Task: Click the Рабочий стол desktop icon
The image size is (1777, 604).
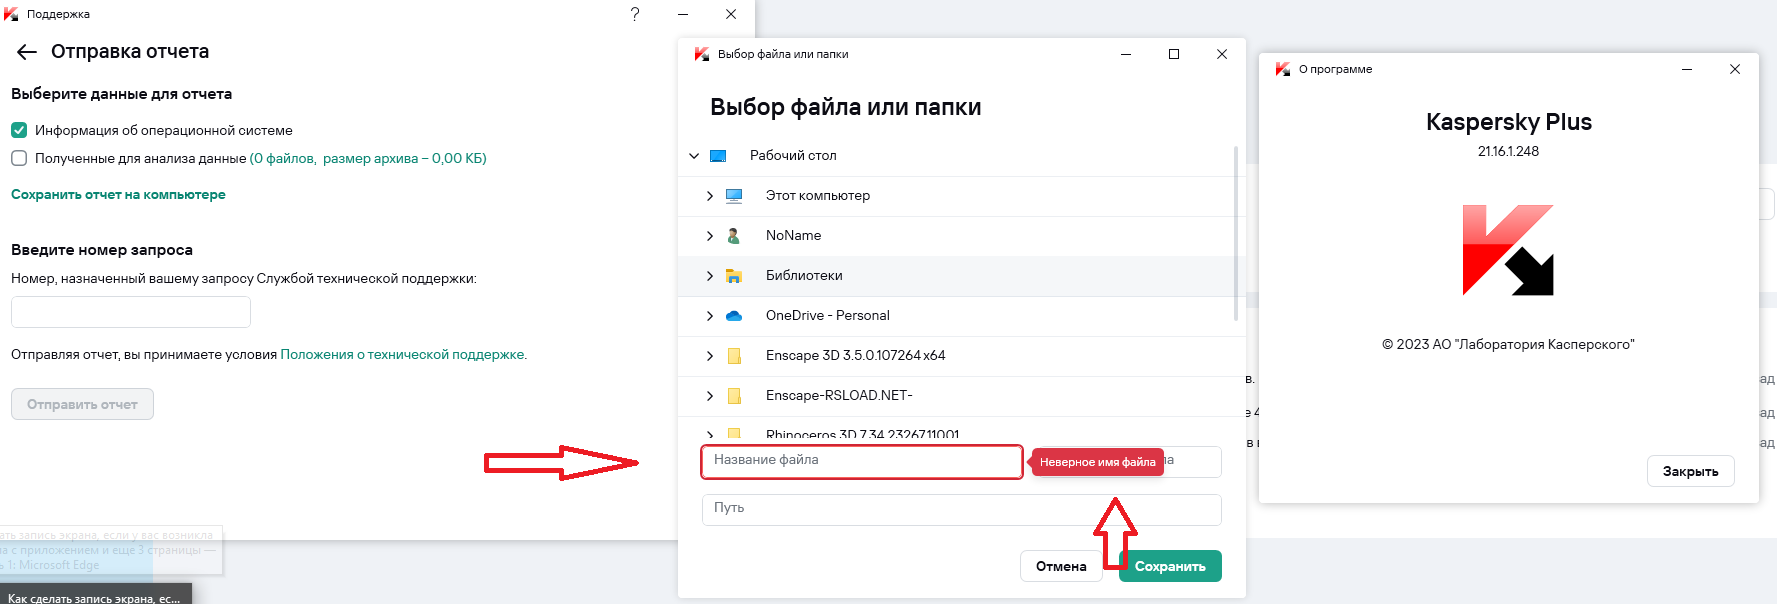Action: point(718,156)
